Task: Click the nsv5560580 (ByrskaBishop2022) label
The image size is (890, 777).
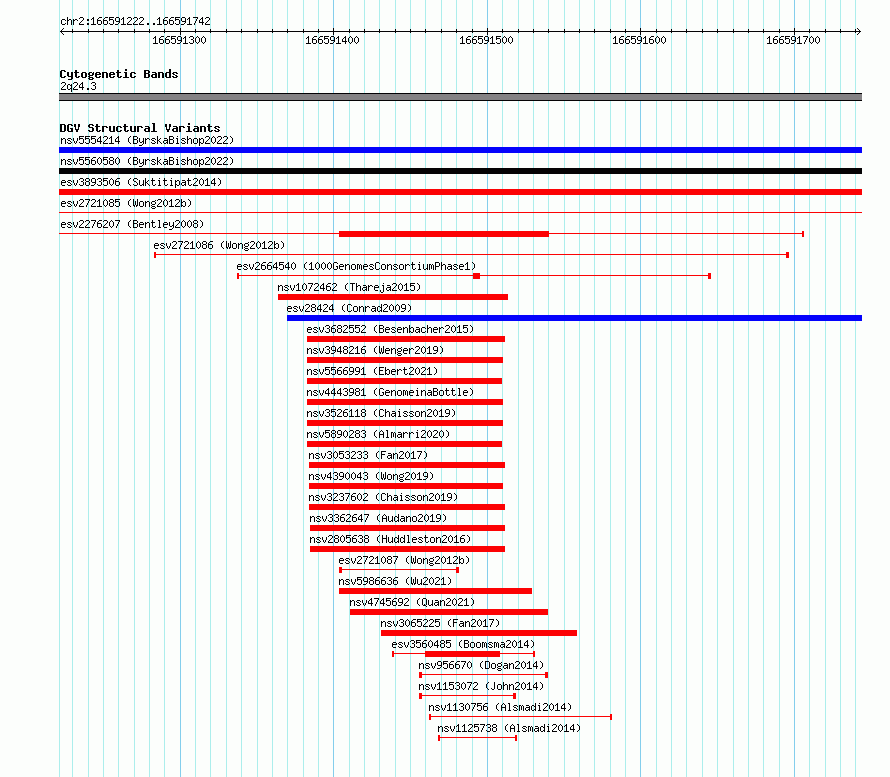Action: [x=147, y=161]
